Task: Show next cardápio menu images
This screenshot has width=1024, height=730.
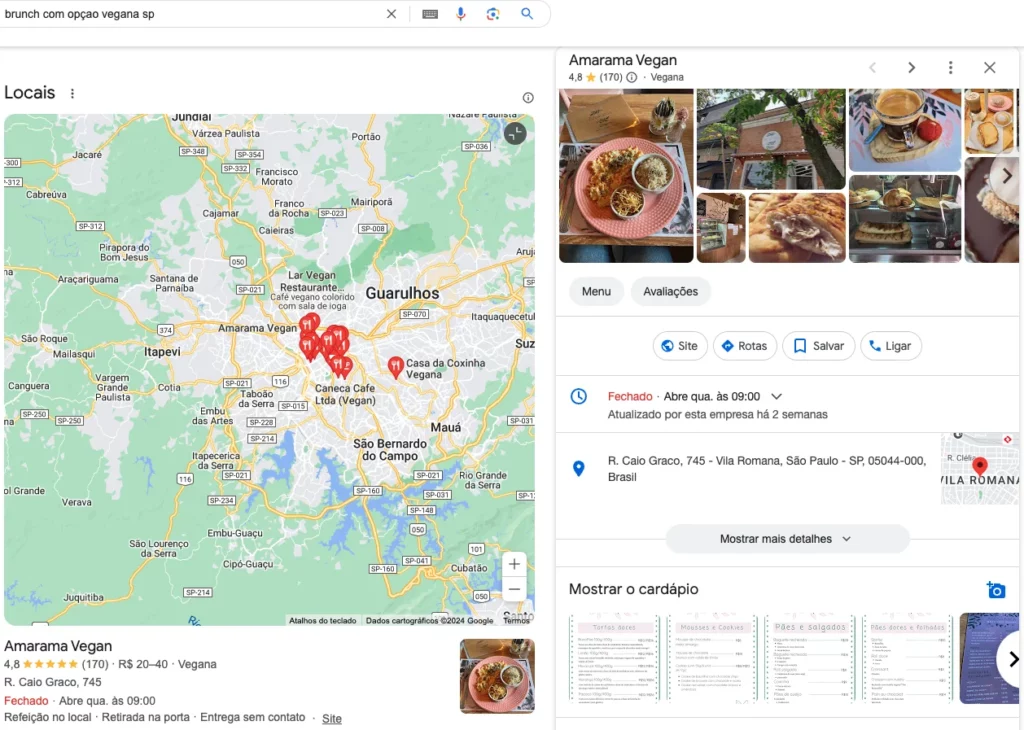Action: click(x=1012, y=659)
